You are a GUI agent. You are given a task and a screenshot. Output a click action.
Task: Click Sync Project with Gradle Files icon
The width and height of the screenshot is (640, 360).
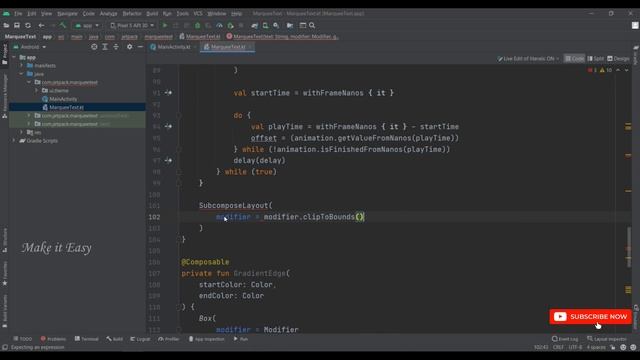pyautogui.click(x=255, y=25)
